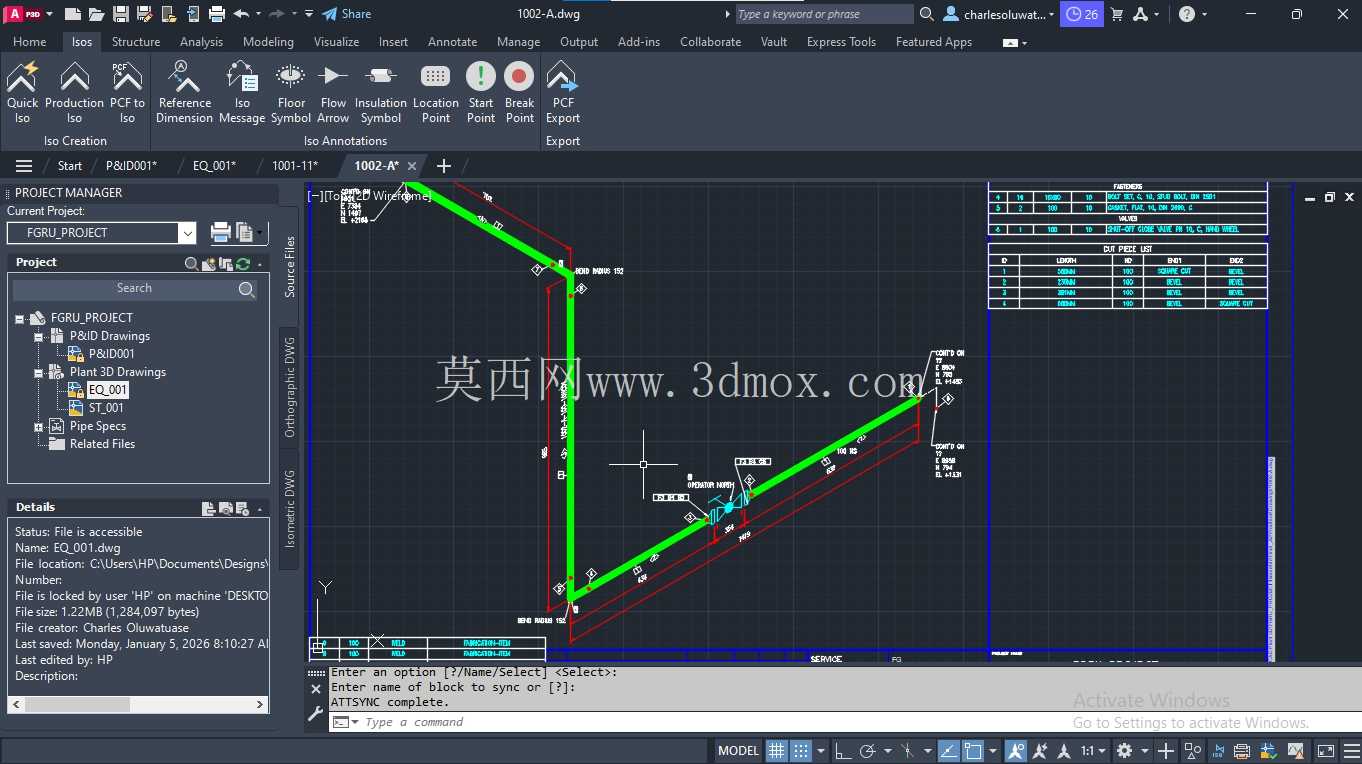This screenshot has width=1362, height=764.
Task: Add a Location Point
Action: (436, 92)
